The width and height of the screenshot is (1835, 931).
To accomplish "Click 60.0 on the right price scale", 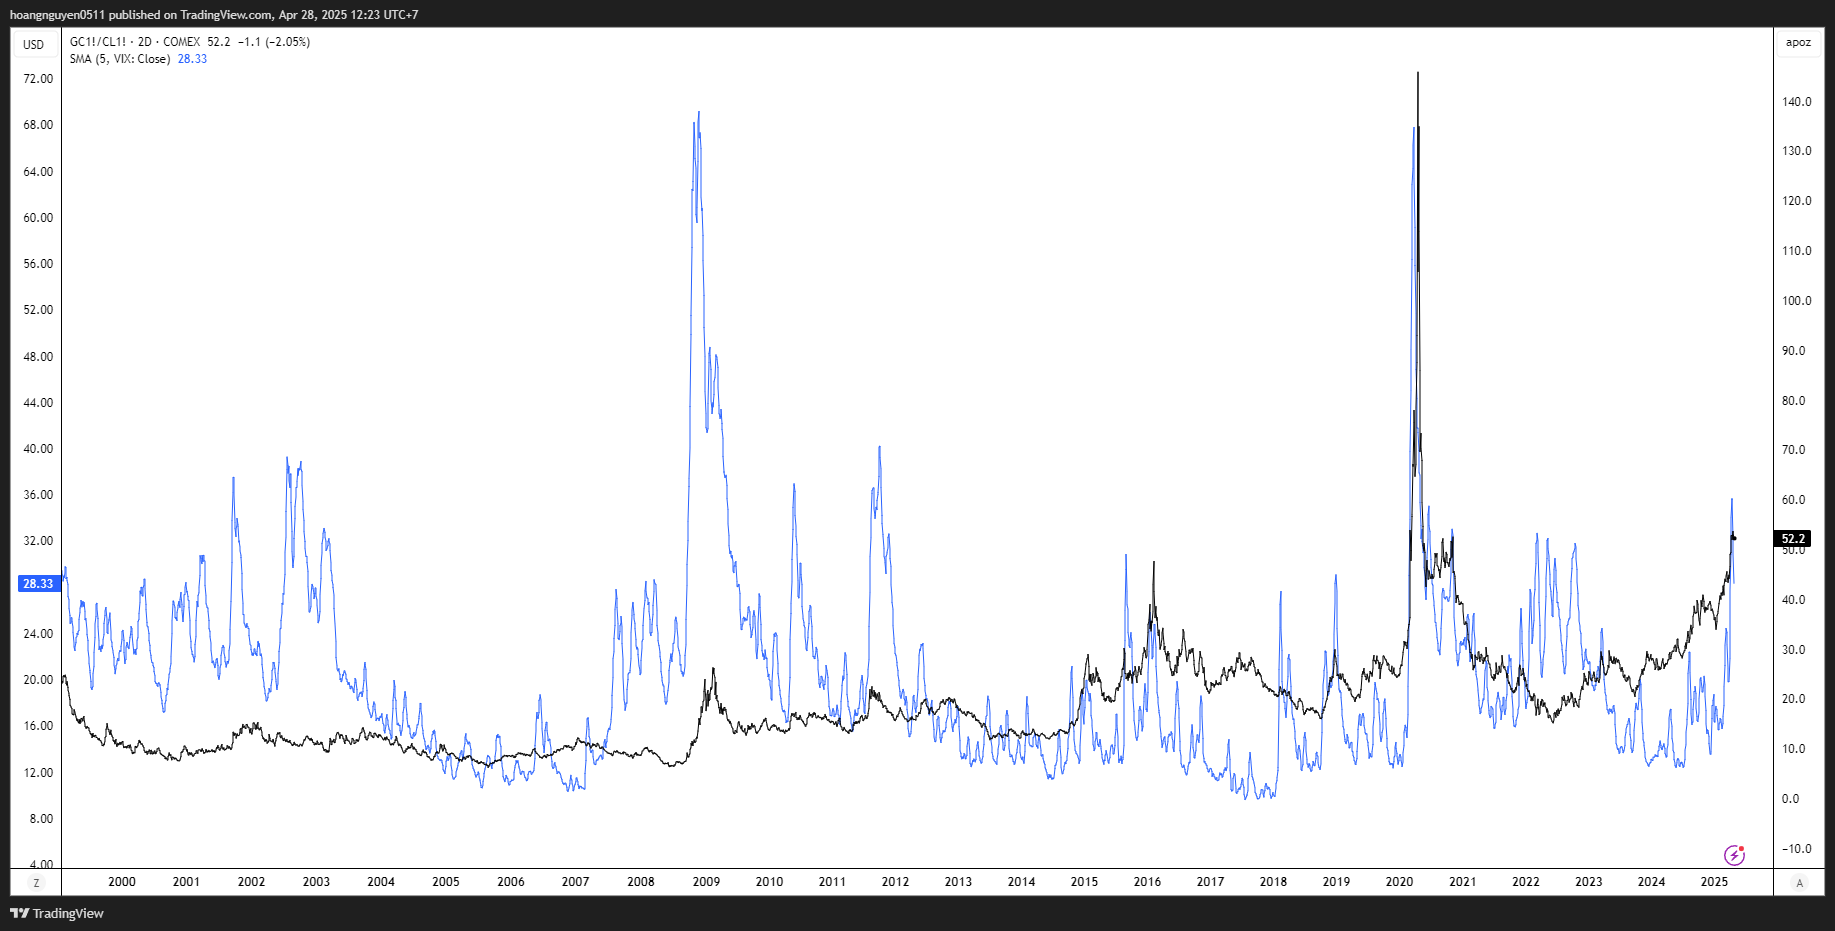I will [x=1793, y=500].
